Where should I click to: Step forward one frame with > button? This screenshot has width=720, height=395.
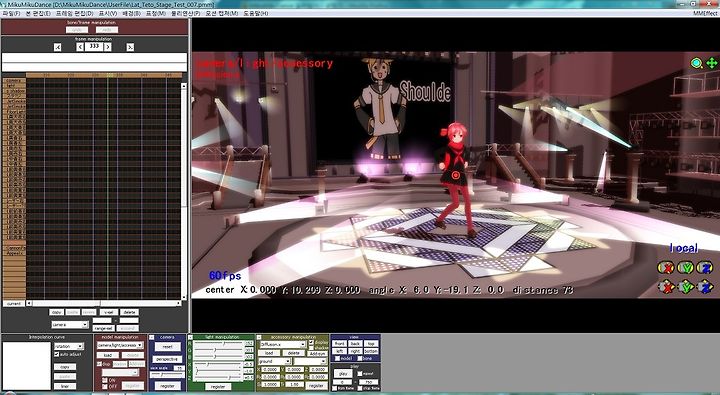coord(107,47)
